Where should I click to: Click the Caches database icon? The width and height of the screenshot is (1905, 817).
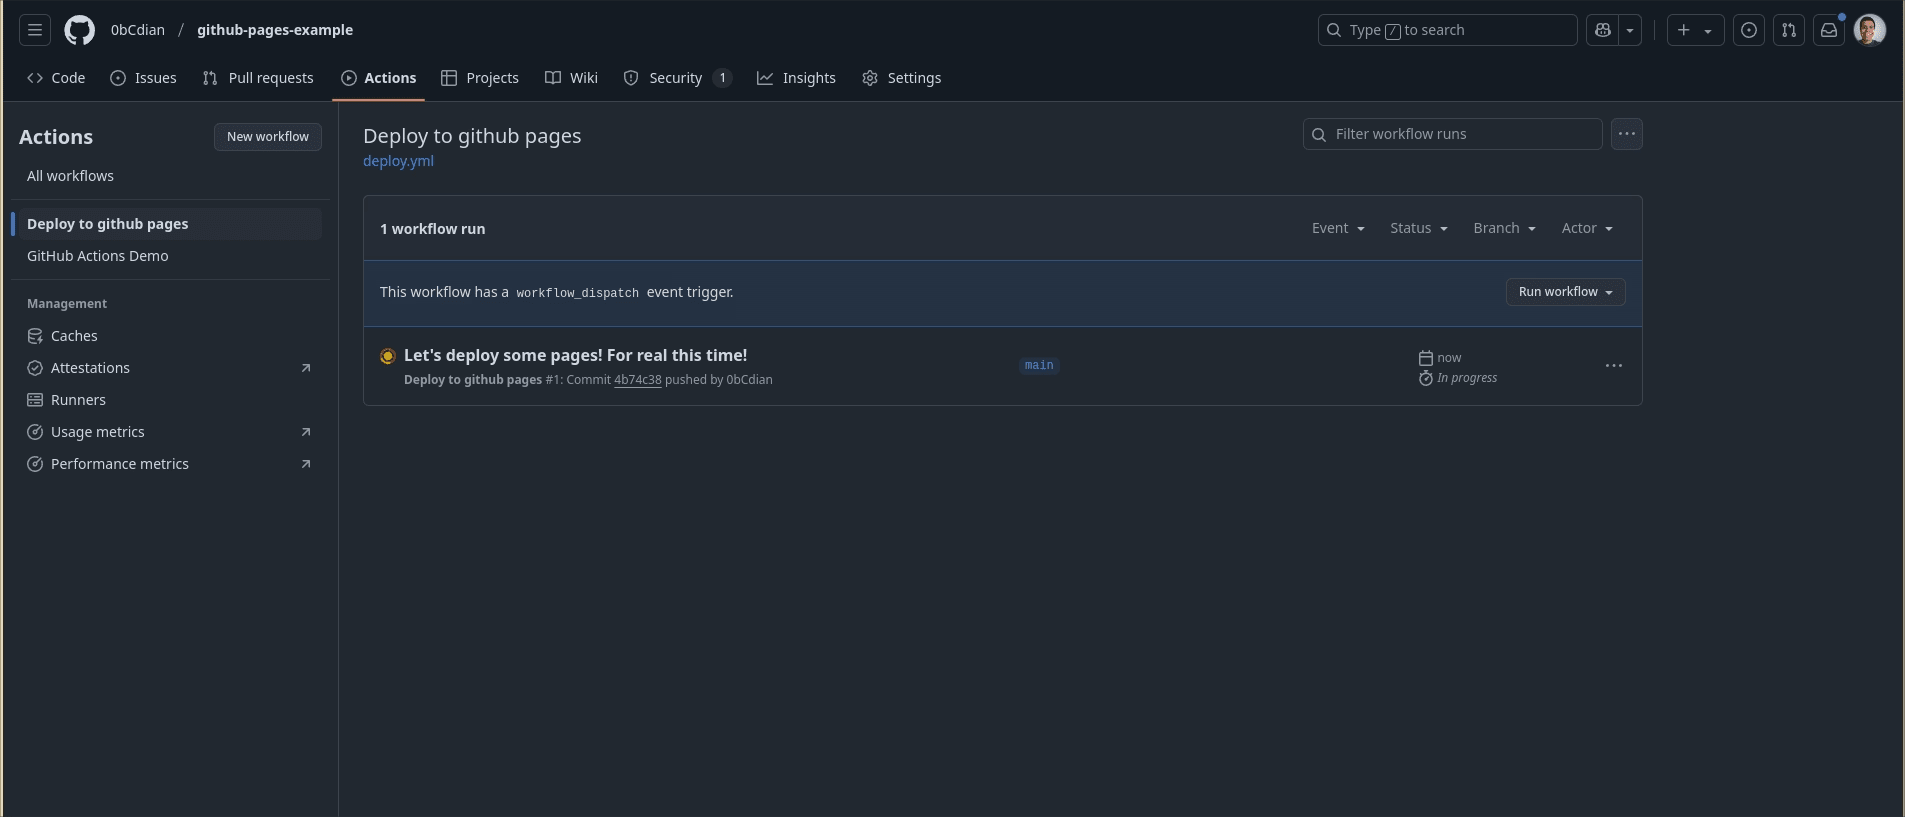[35, 336]
